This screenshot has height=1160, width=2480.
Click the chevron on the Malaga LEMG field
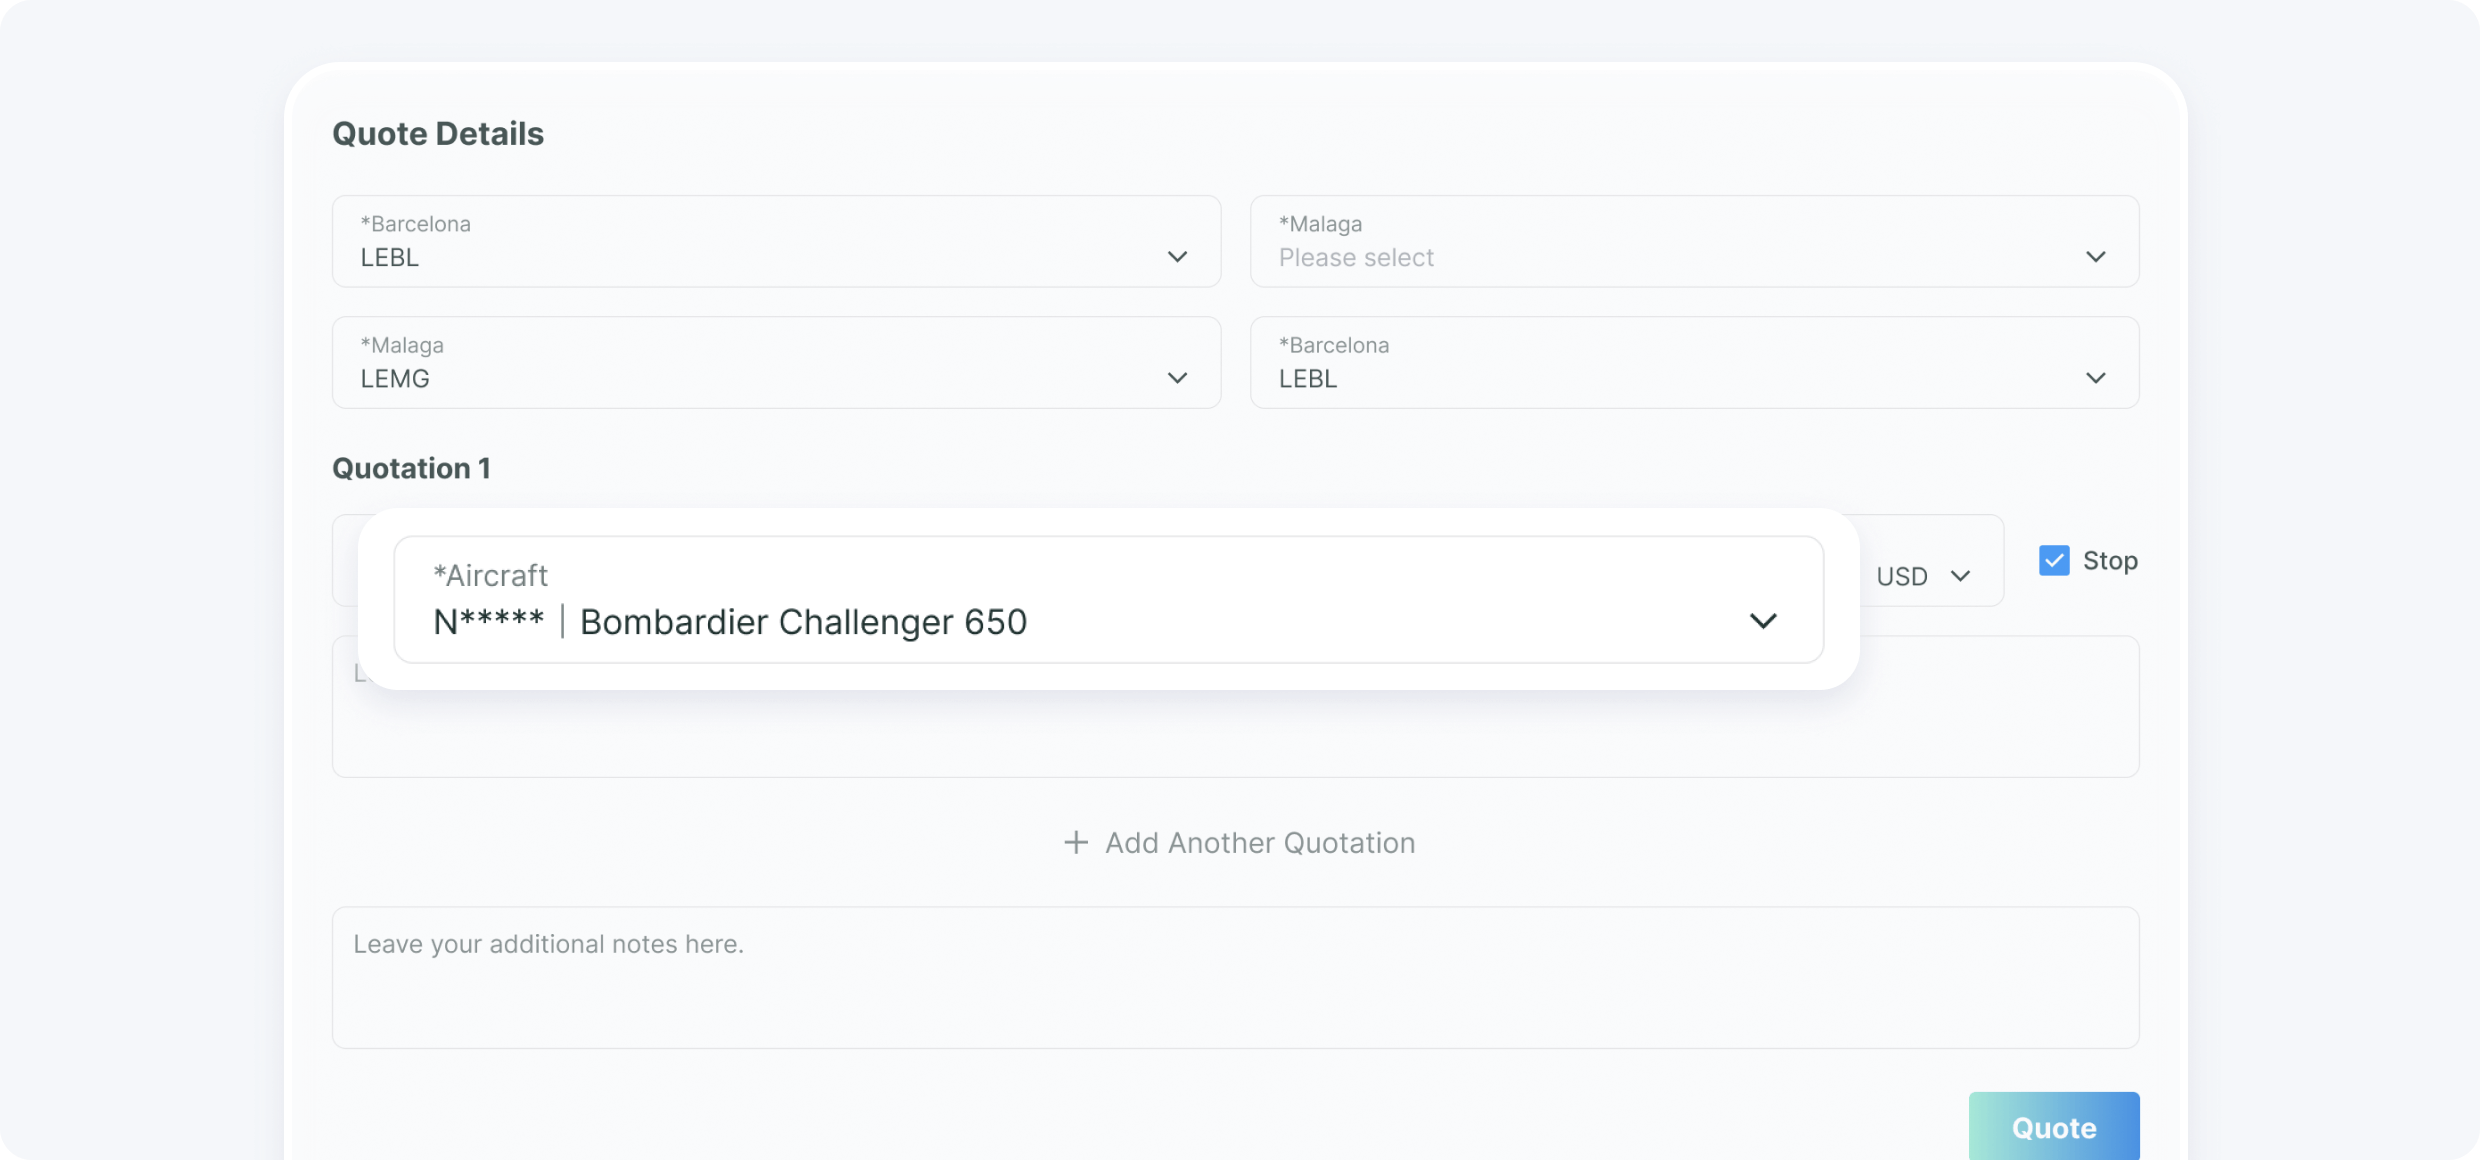pyautogui.click(x=1177, y=378)
